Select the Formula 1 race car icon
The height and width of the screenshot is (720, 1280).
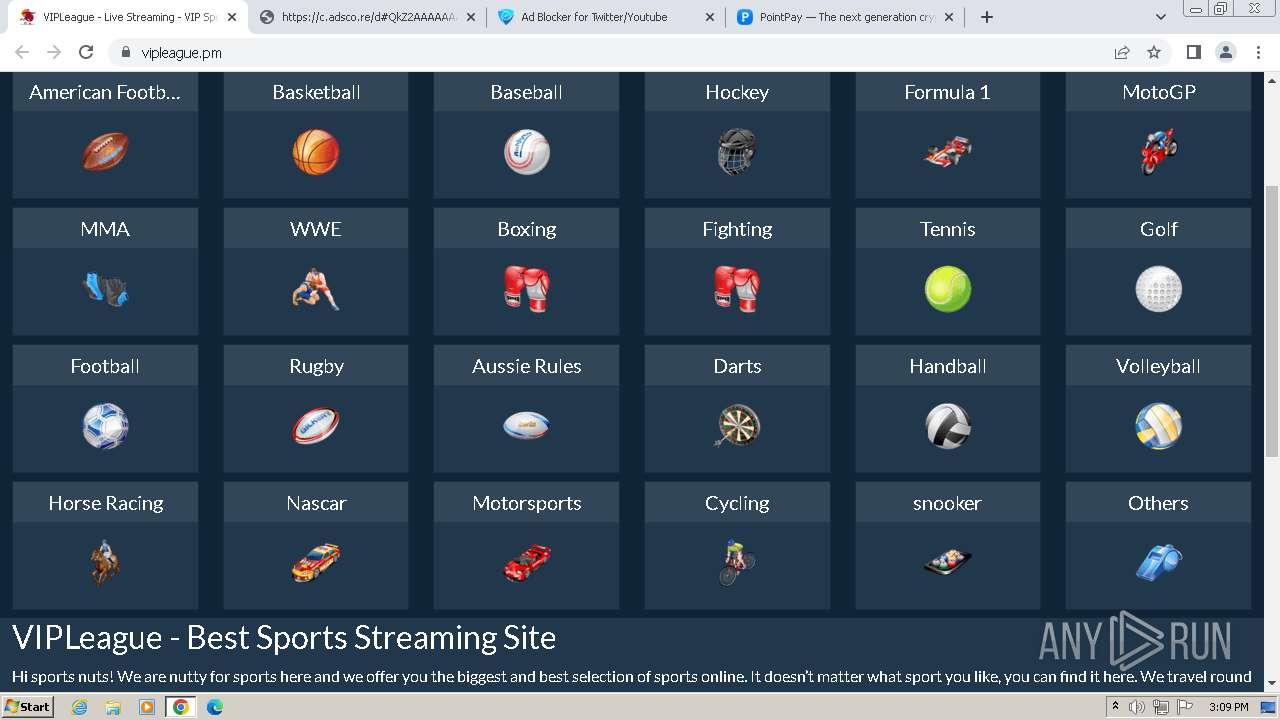[948, 152]
